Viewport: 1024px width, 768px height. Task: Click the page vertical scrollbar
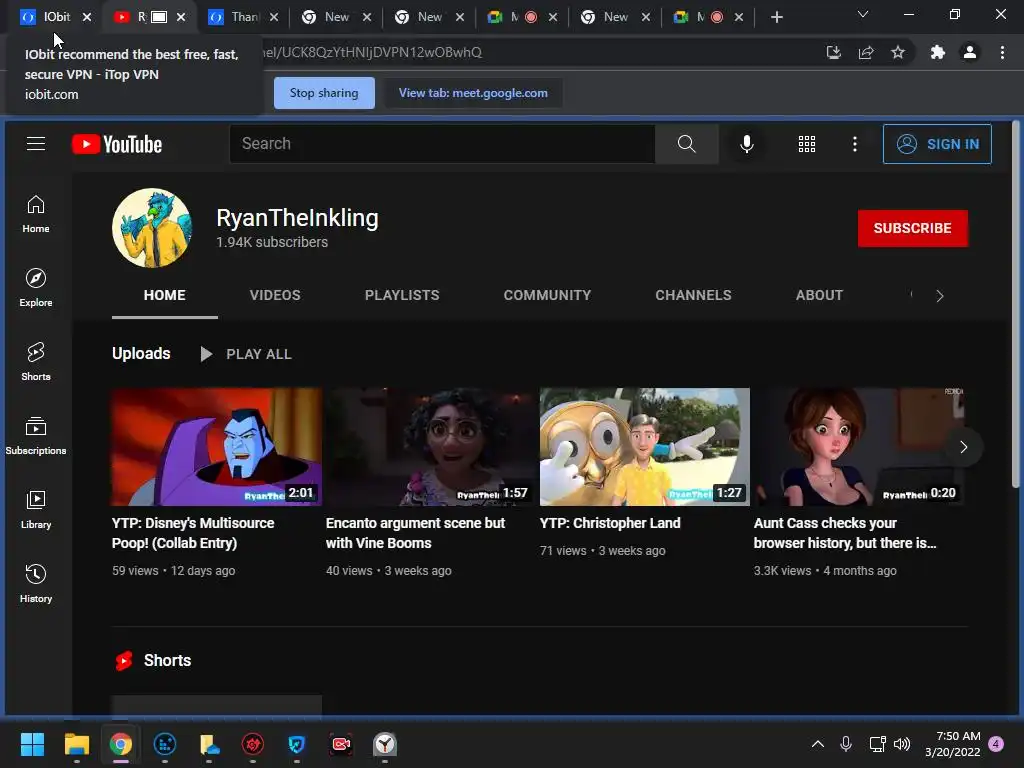tap(1016, 304)
